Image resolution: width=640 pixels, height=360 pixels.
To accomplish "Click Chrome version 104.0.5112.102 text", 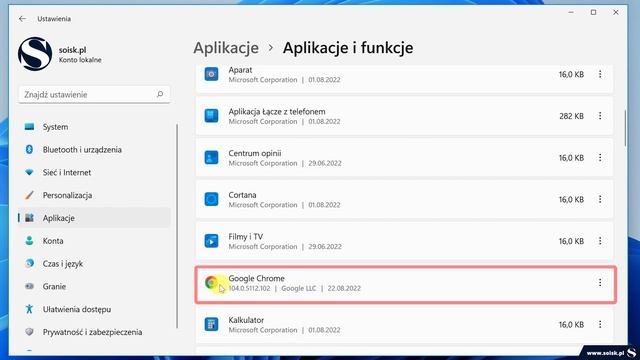I will (x=249, y=288).
